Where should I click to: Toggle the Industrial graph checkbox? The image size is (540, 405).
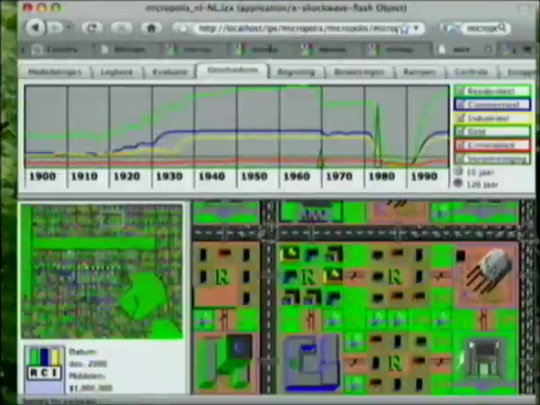coord(460,118)
